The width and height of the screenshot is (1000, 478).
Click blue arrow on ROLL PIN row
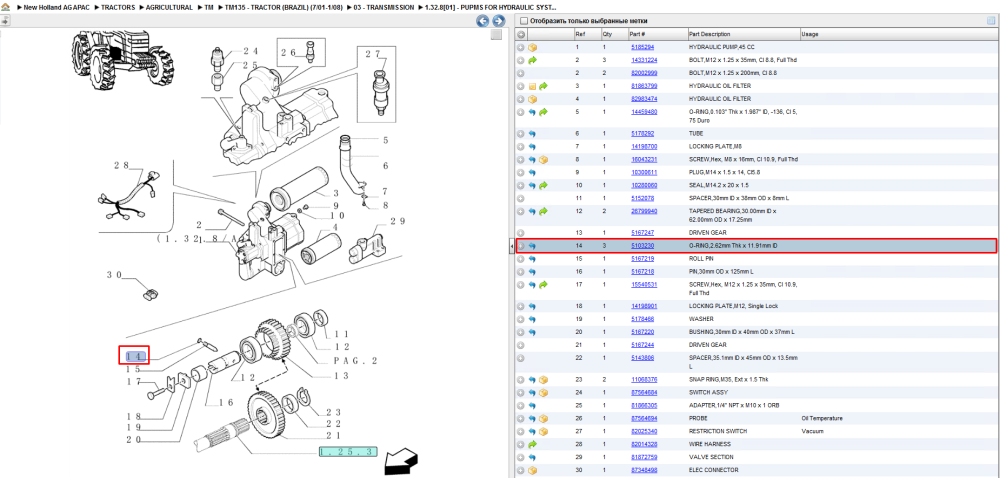point(532,259)
